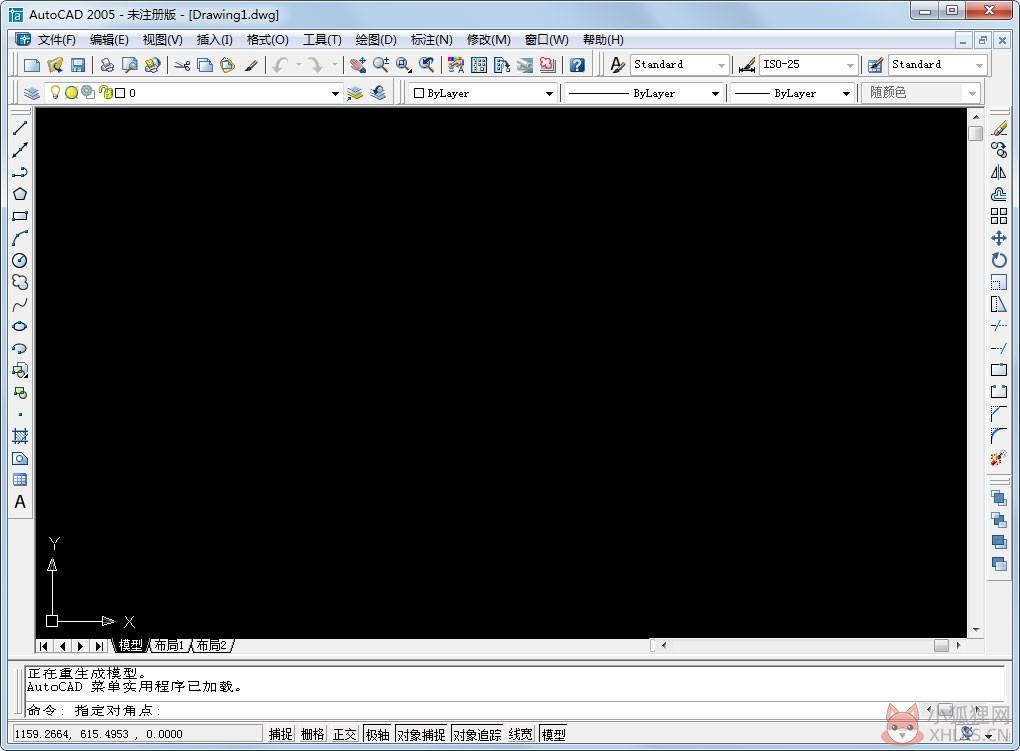Switch to the 布局2 tab
This screenshot has height=751, width=1020.
point(211,645)
